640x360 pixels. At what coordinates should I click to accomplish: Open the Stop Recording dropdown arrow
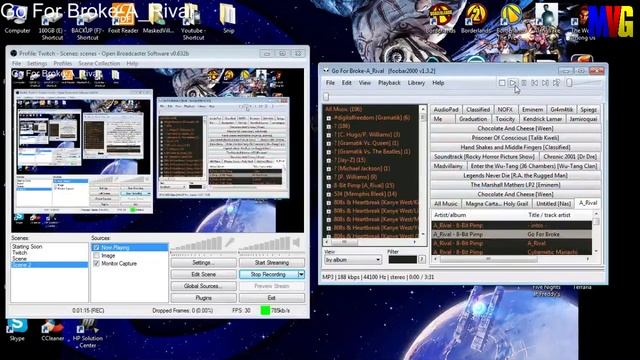tap(301, 274)
